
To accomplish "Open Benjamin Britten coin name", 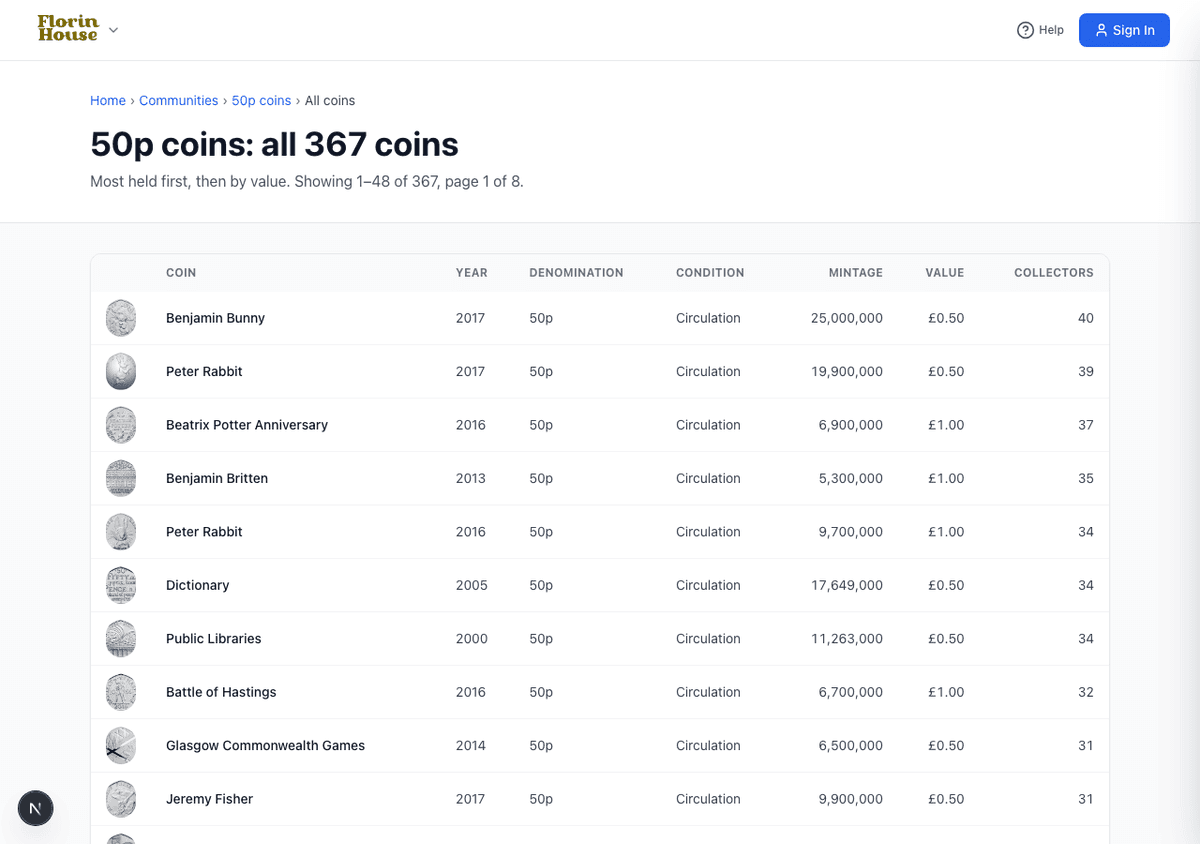I will coord(217,478).
